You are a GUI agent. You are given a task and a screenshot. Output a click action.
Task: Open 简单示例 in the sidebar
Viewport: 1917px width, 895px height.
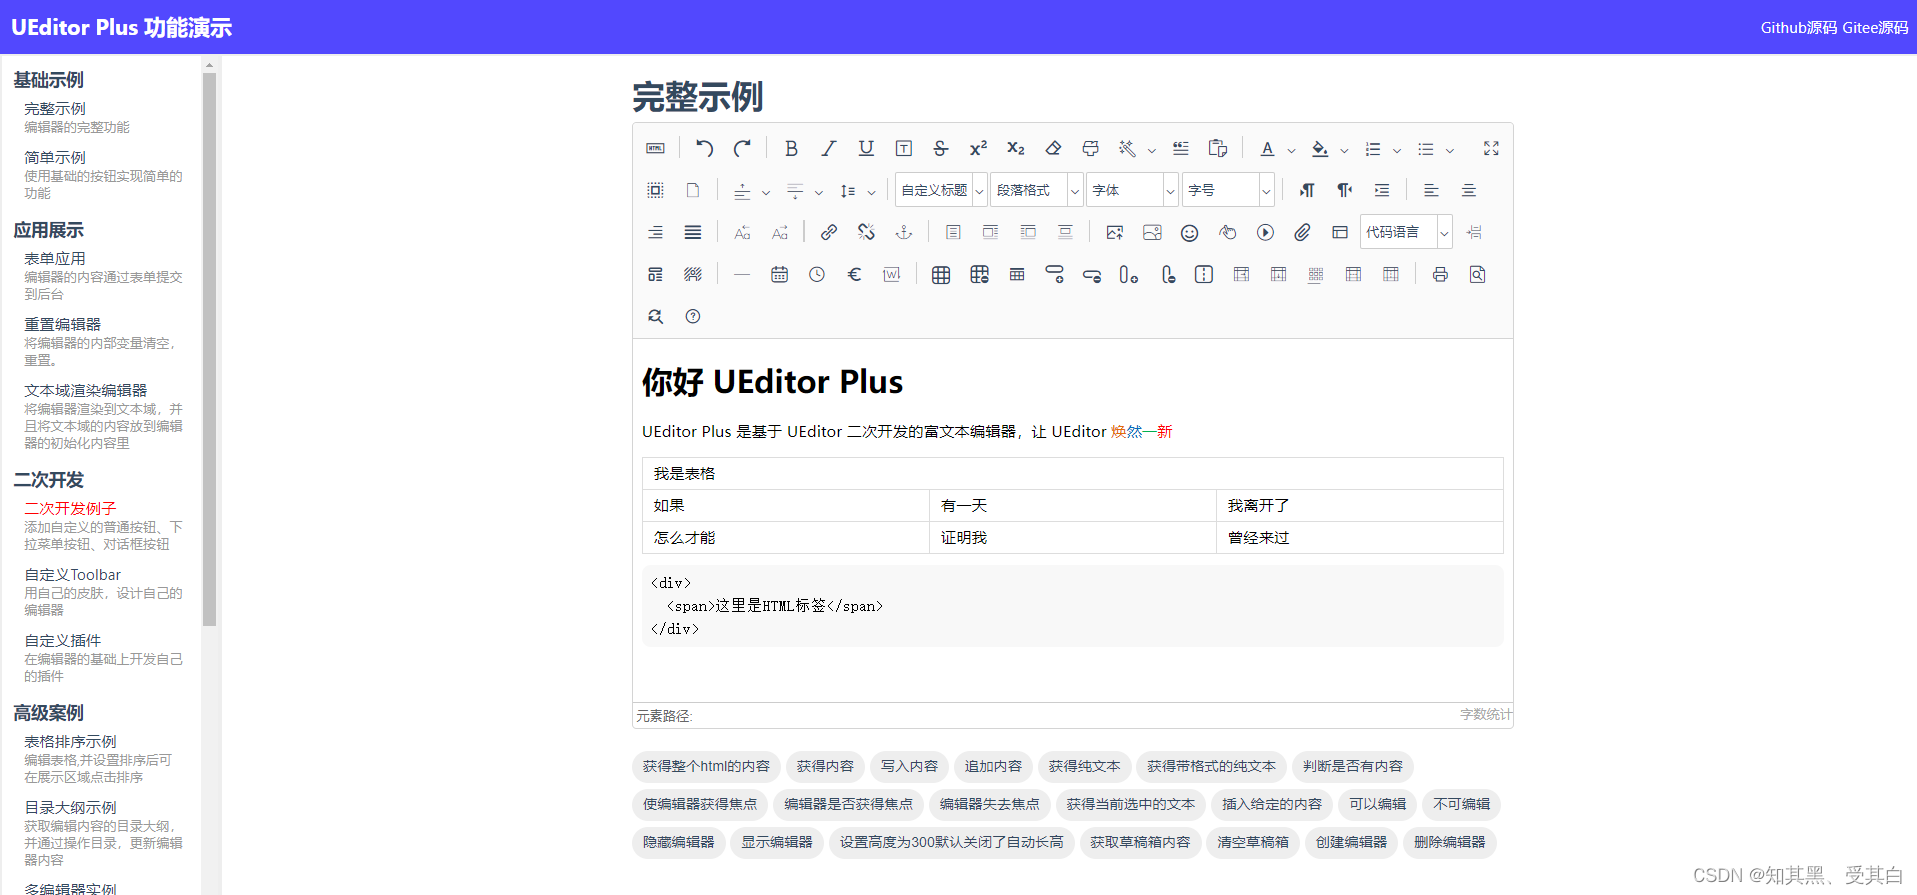[x=55, y=158]
